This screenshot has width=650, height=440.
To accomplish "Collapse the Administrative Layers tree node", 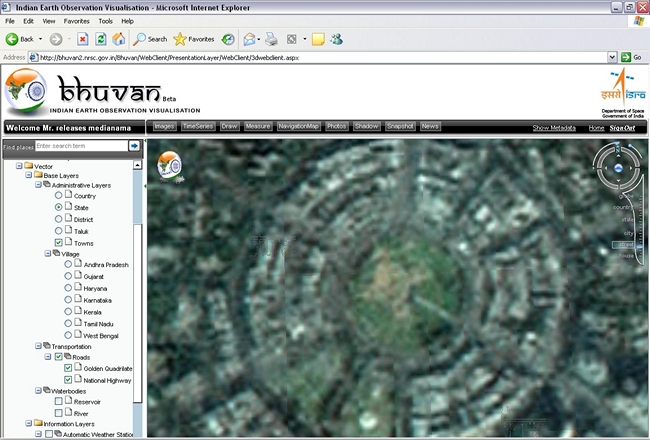I will (37, 185).
